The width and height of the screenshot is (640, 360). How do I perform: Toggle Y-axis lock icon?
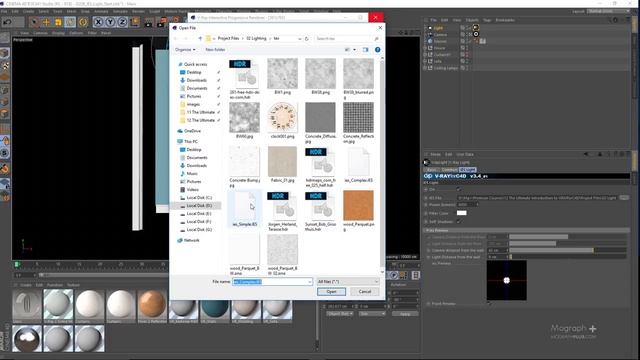click(x=111, y=22)
